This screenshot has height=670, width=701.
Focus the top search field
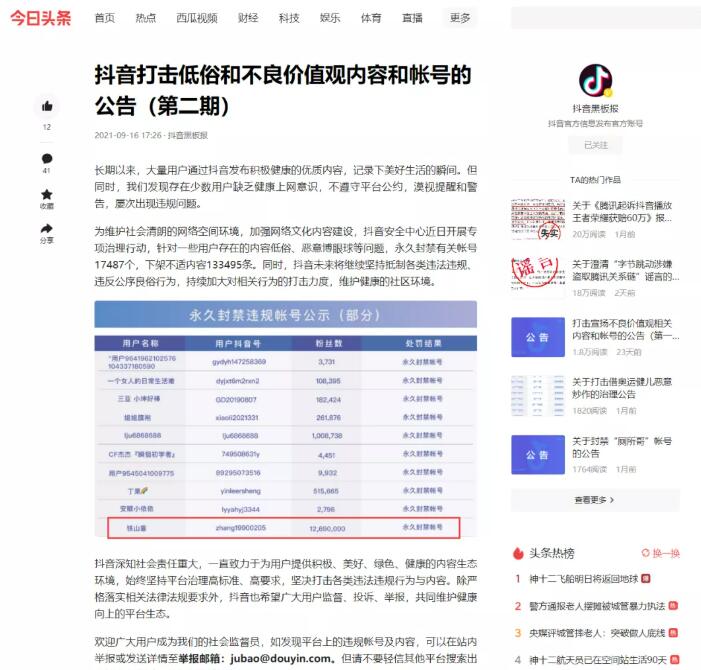(x=606, y=18)
